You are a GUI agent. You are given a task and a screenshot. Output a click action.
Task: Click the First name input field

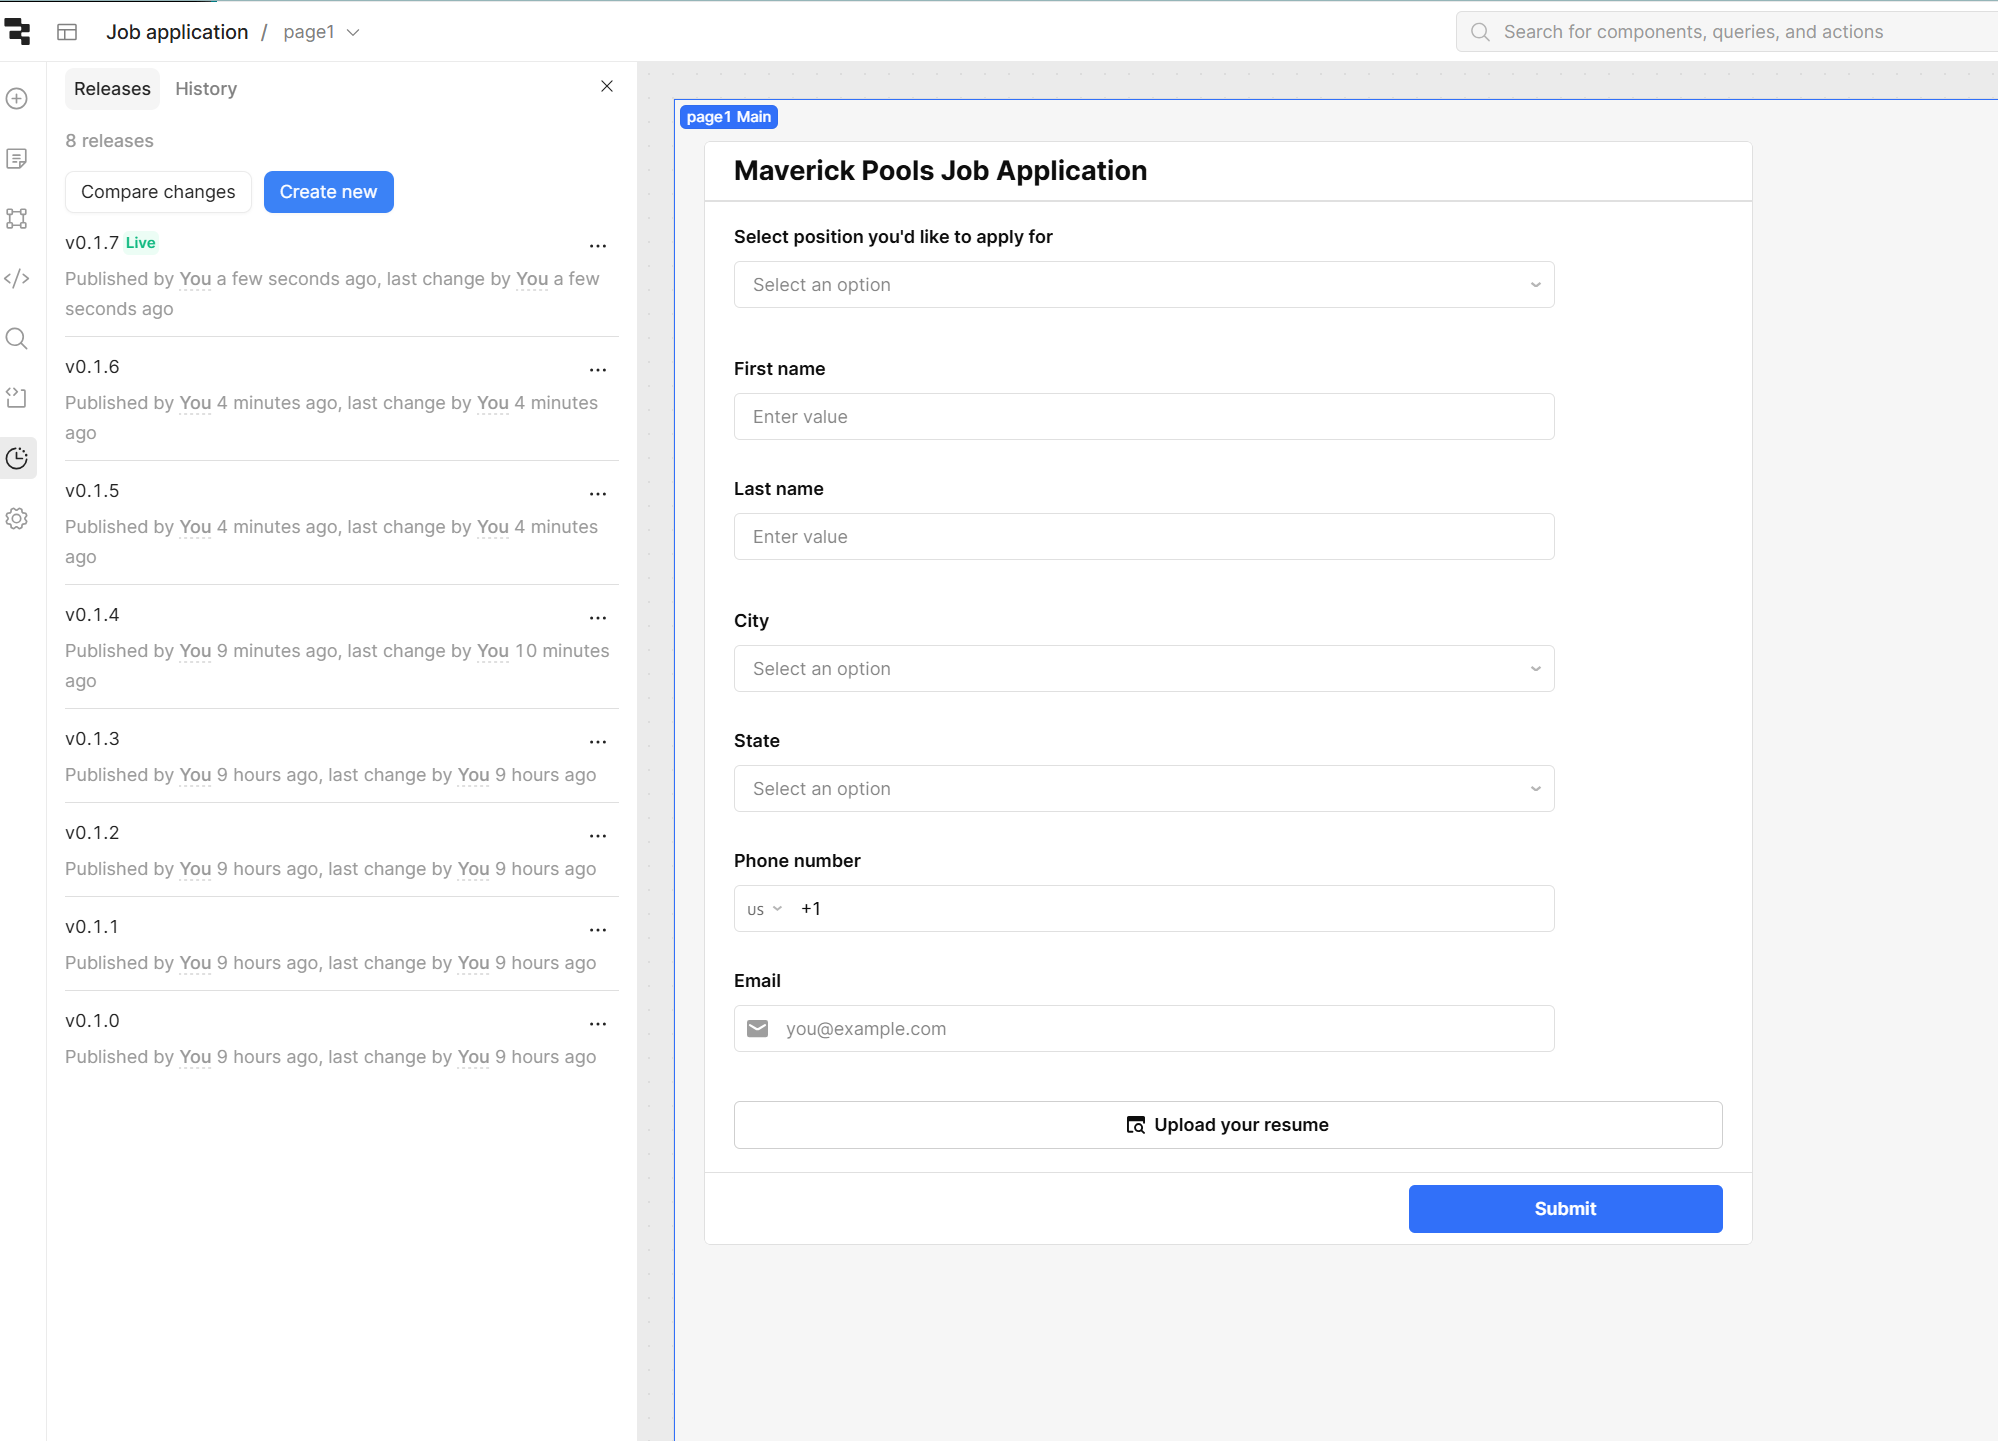1144,417
